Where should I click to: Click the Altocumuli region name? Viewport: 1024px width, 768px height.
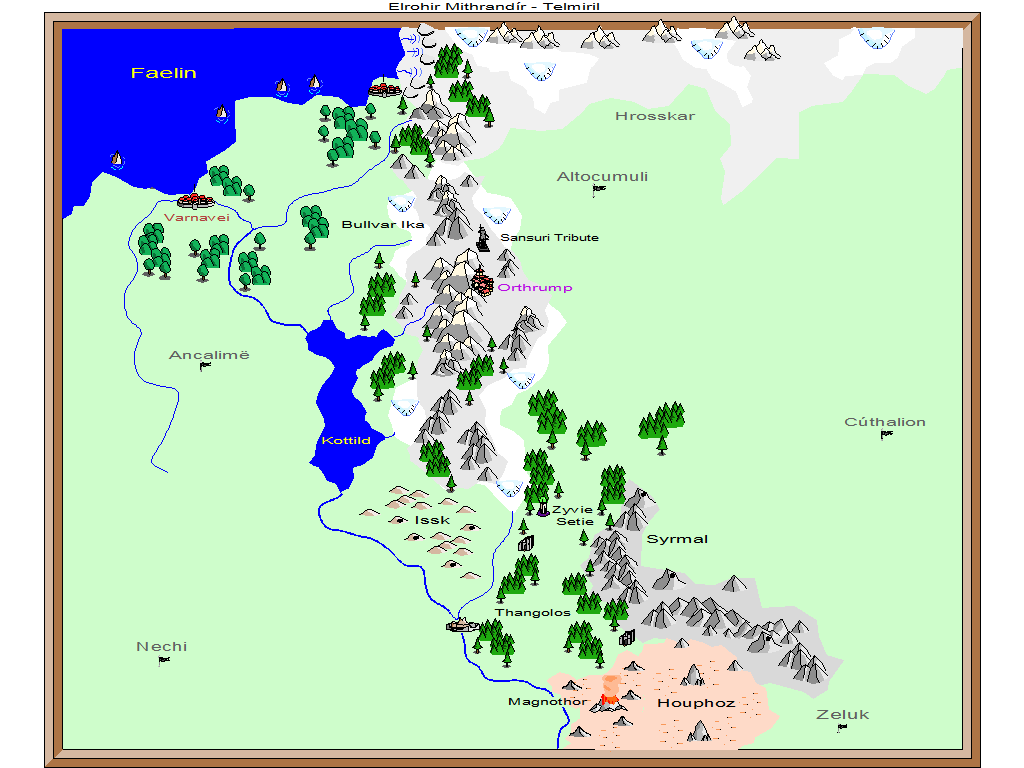click(602, 176)
